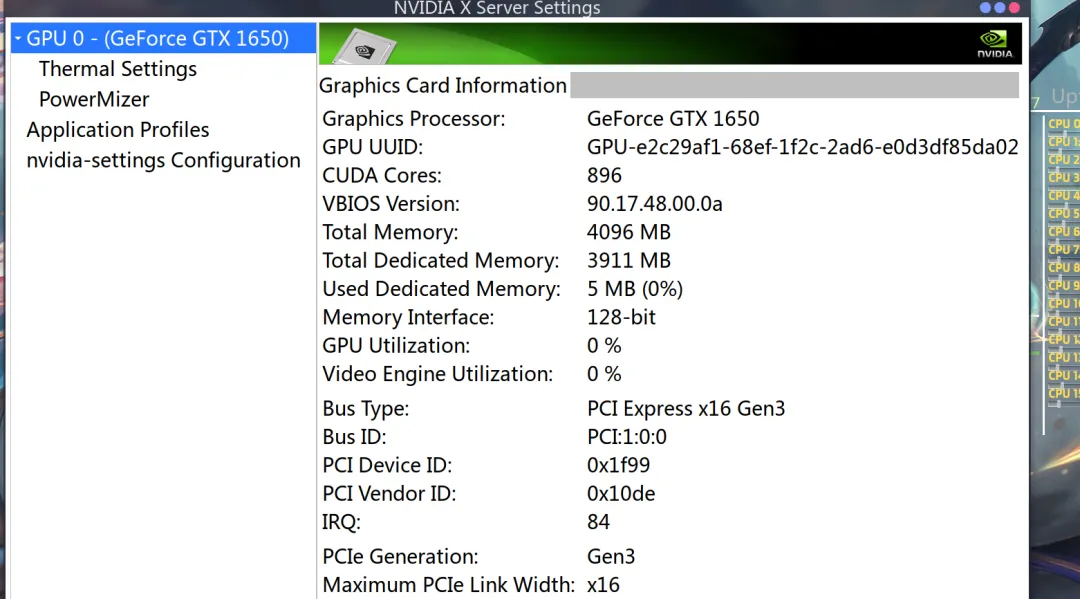Click the CUDA Cores value 896
1080x599 pixels.
coord(604,175)
